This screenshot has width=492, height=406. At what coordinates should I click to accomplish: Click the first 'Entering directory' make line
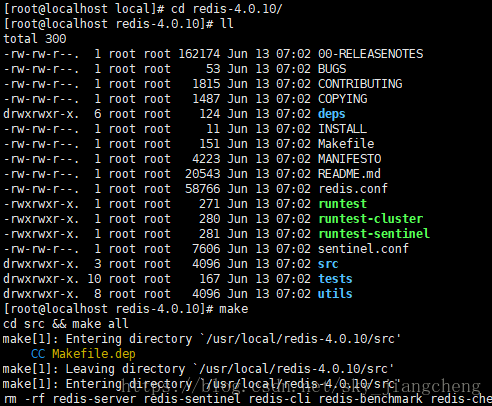(x=202, y=339)
